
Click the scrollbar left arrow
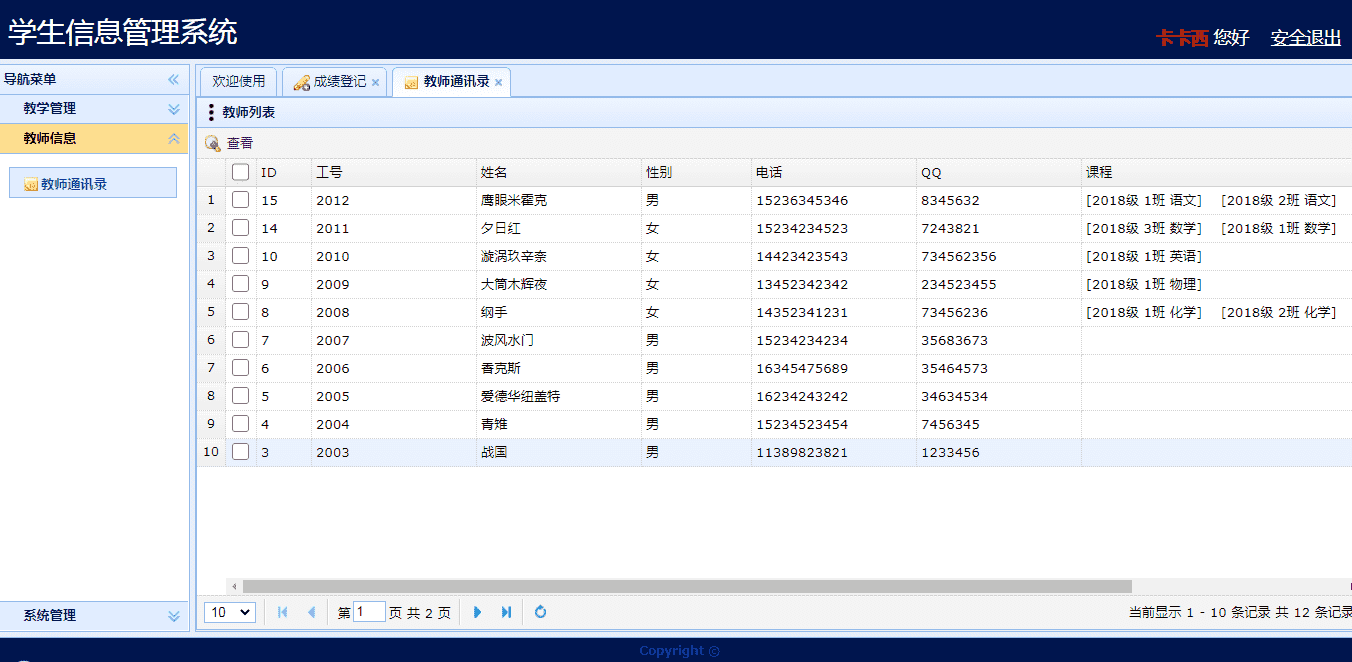235,587
